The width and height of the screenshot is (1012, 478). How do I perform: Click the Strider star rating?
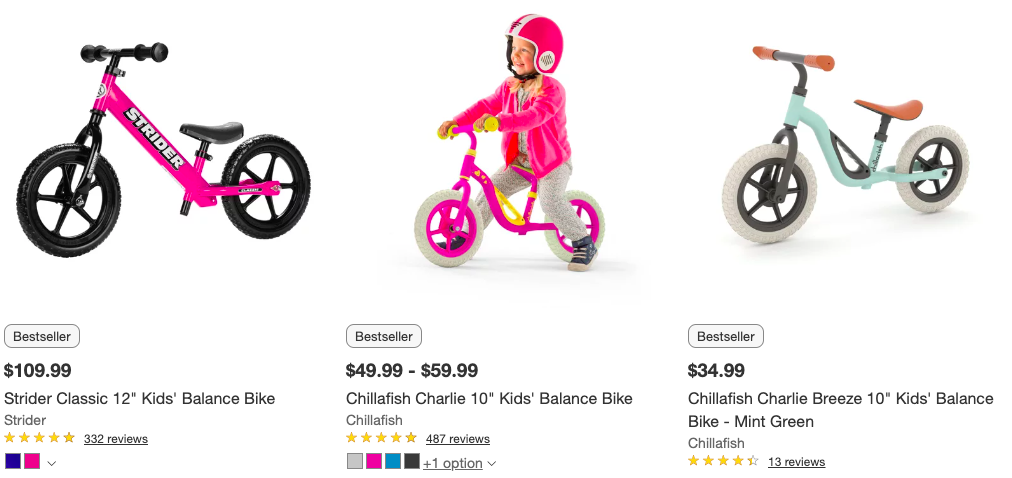click(x=40, y=438)
